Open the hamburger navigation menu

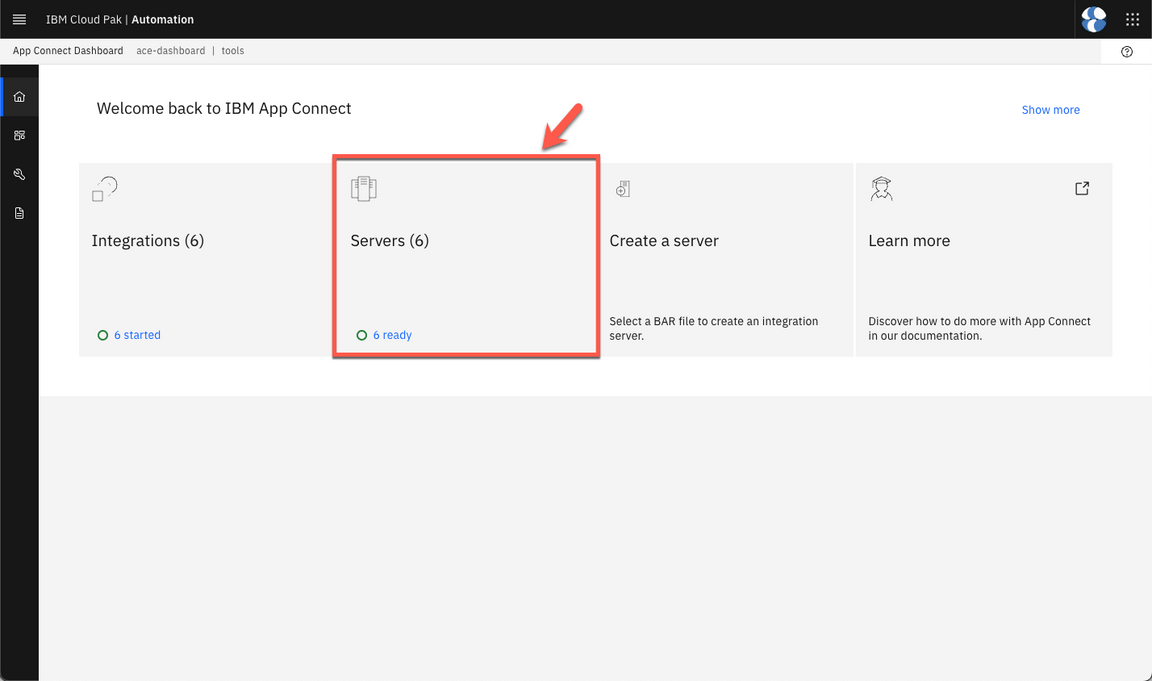19,19
